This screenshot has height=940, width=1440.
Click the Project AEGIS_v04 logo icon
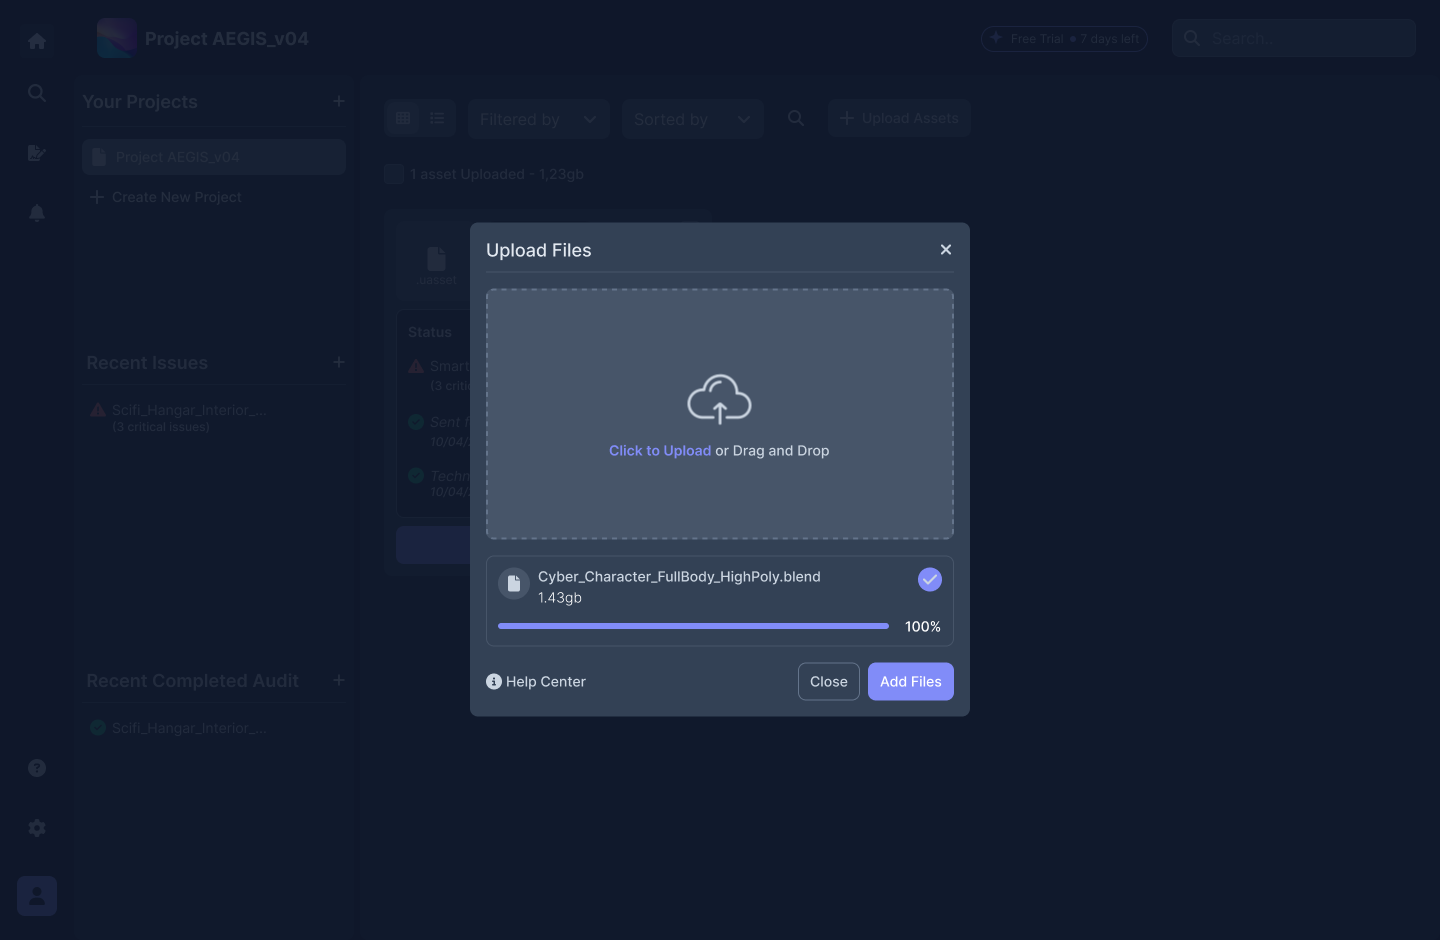pyautogui.click(x=117, y=38)
